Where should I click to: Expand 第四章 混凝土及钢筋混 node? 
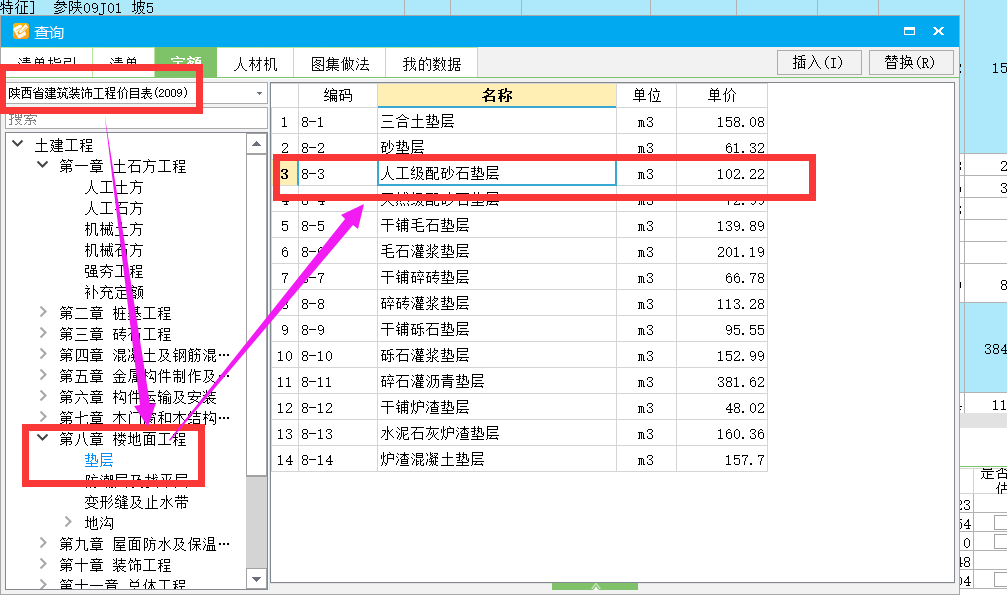click(43, 355)
